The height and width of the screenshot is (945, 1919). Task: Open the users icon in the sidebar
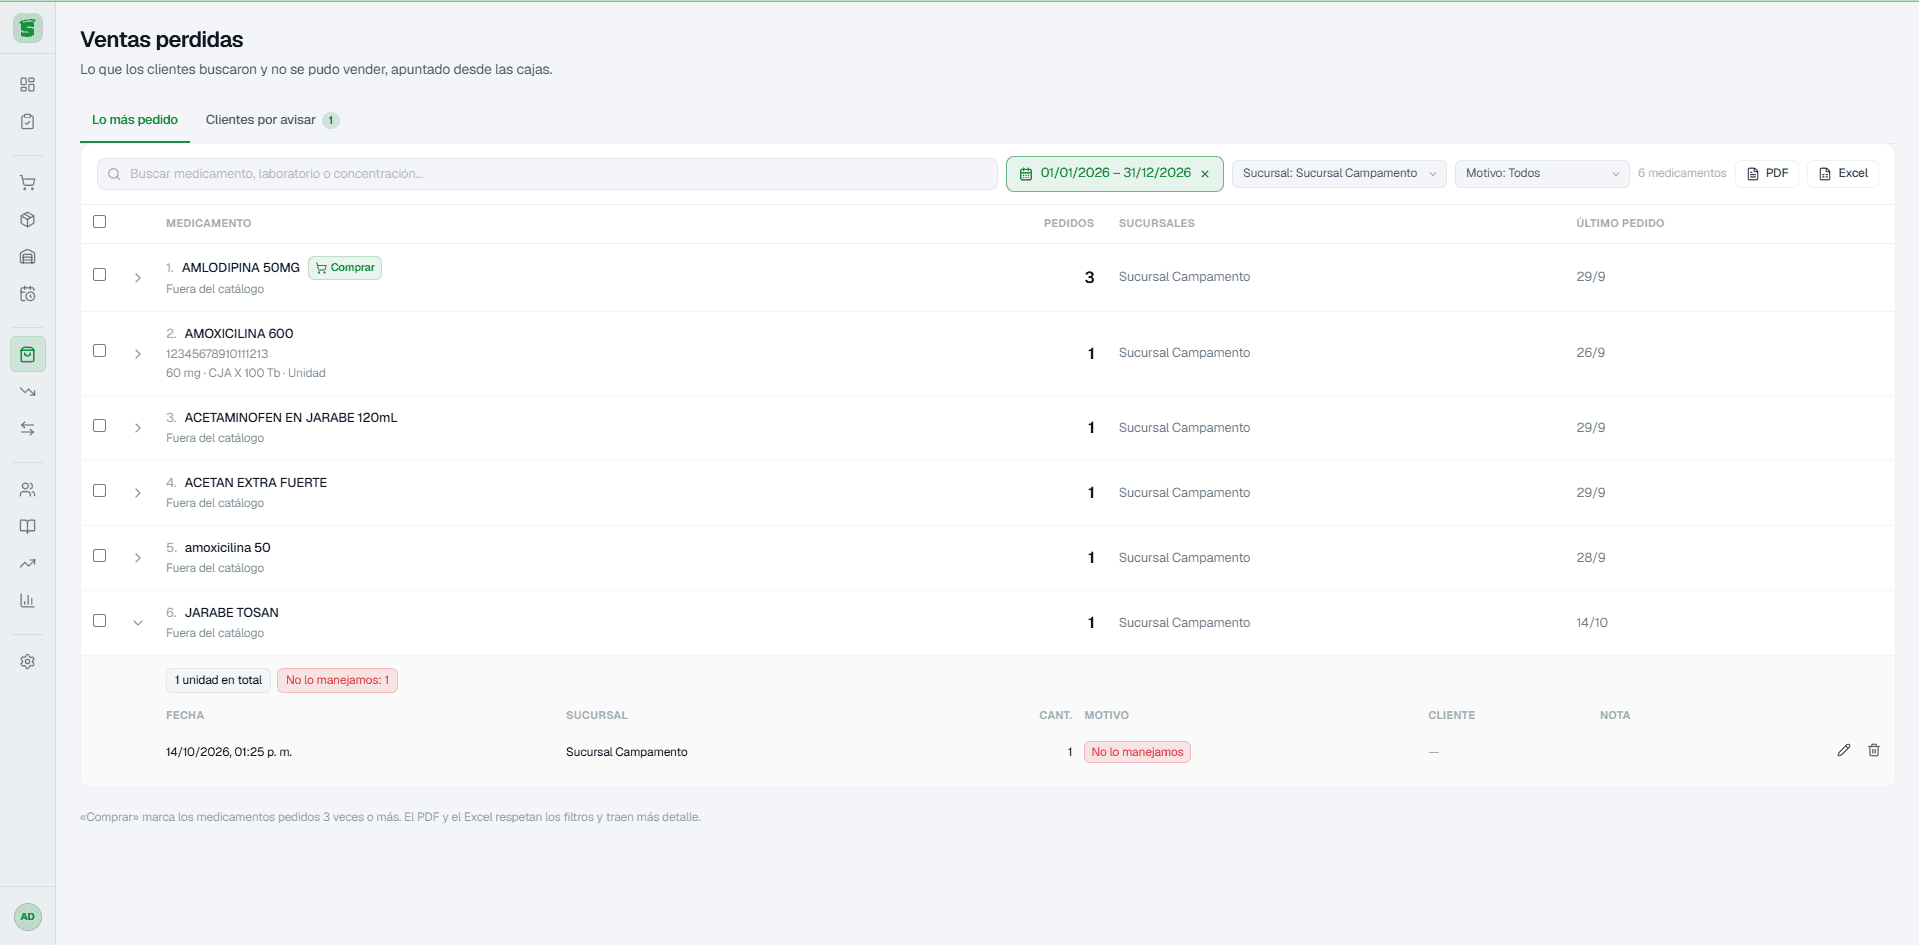(x=28, y=489)
